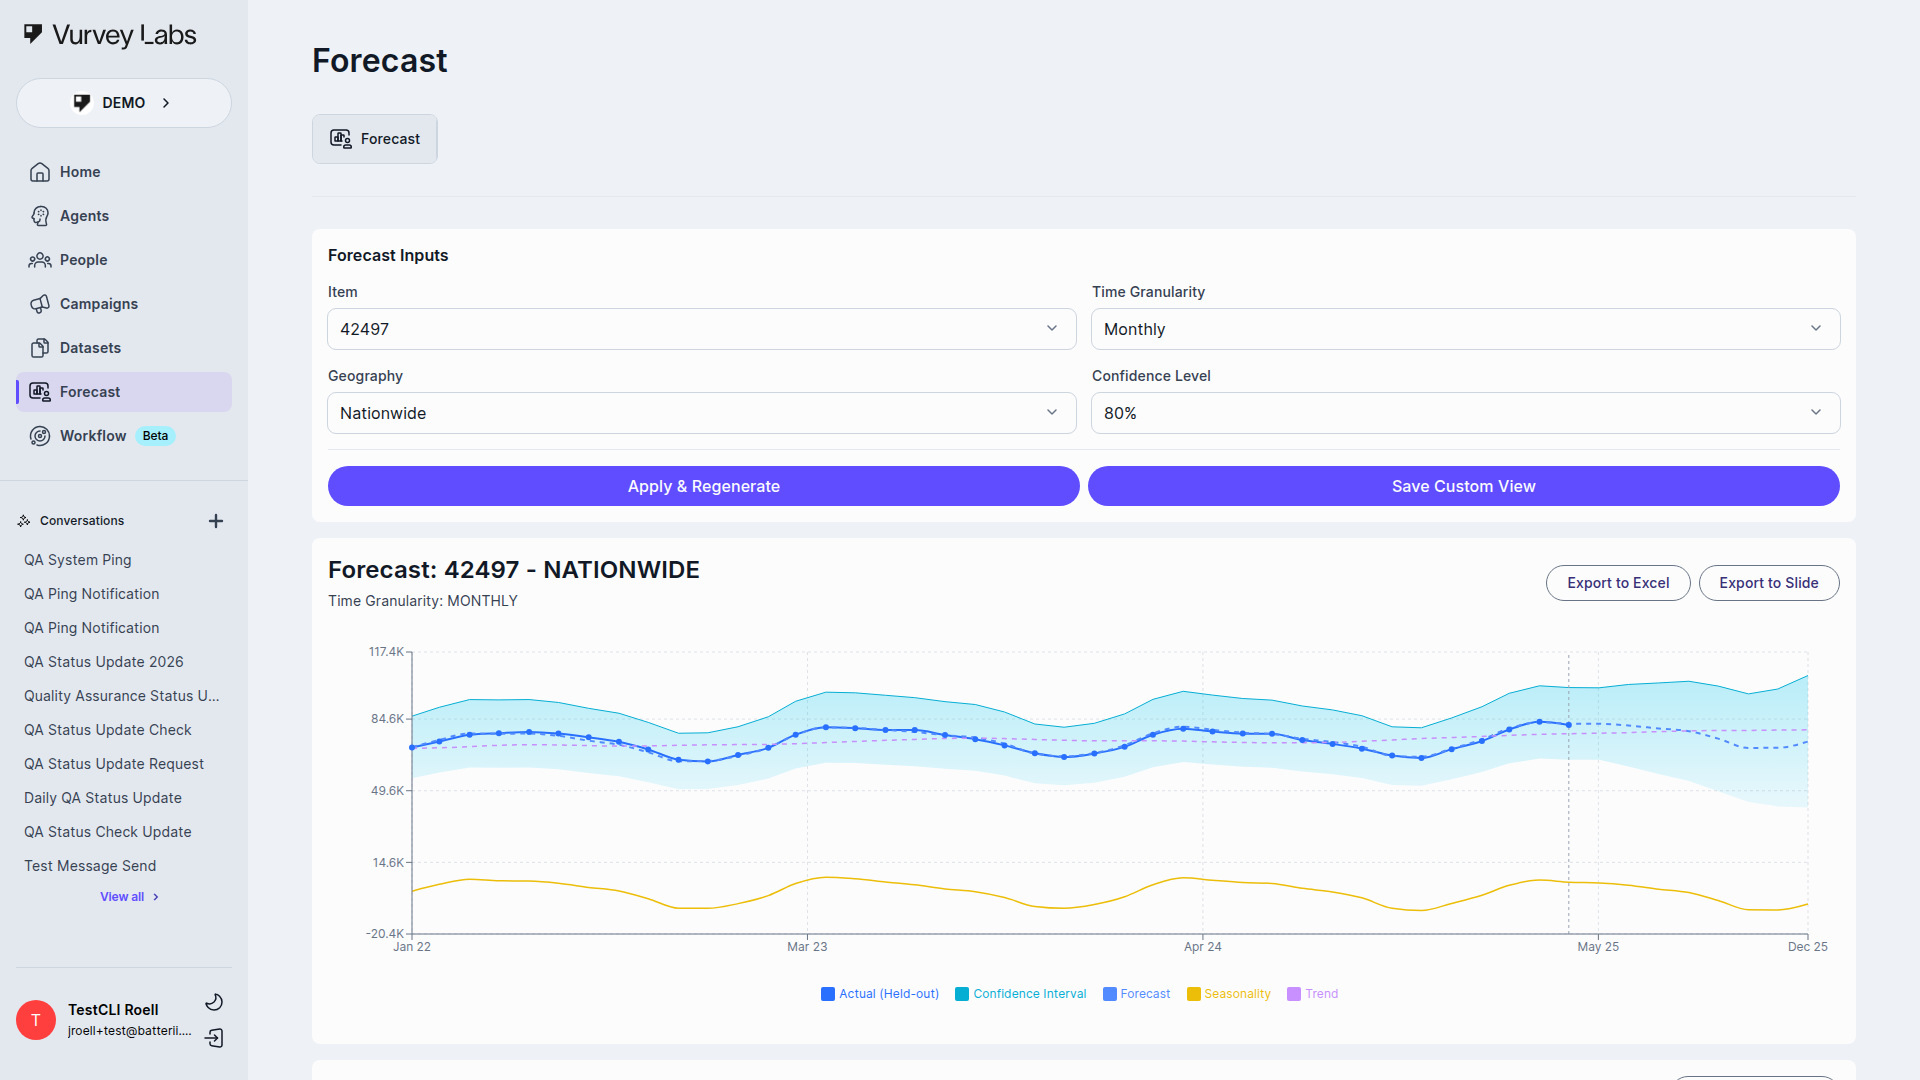Select the Agents icon in sidebar
The width and height of the screenshot is (1920, 1080).
40,215
